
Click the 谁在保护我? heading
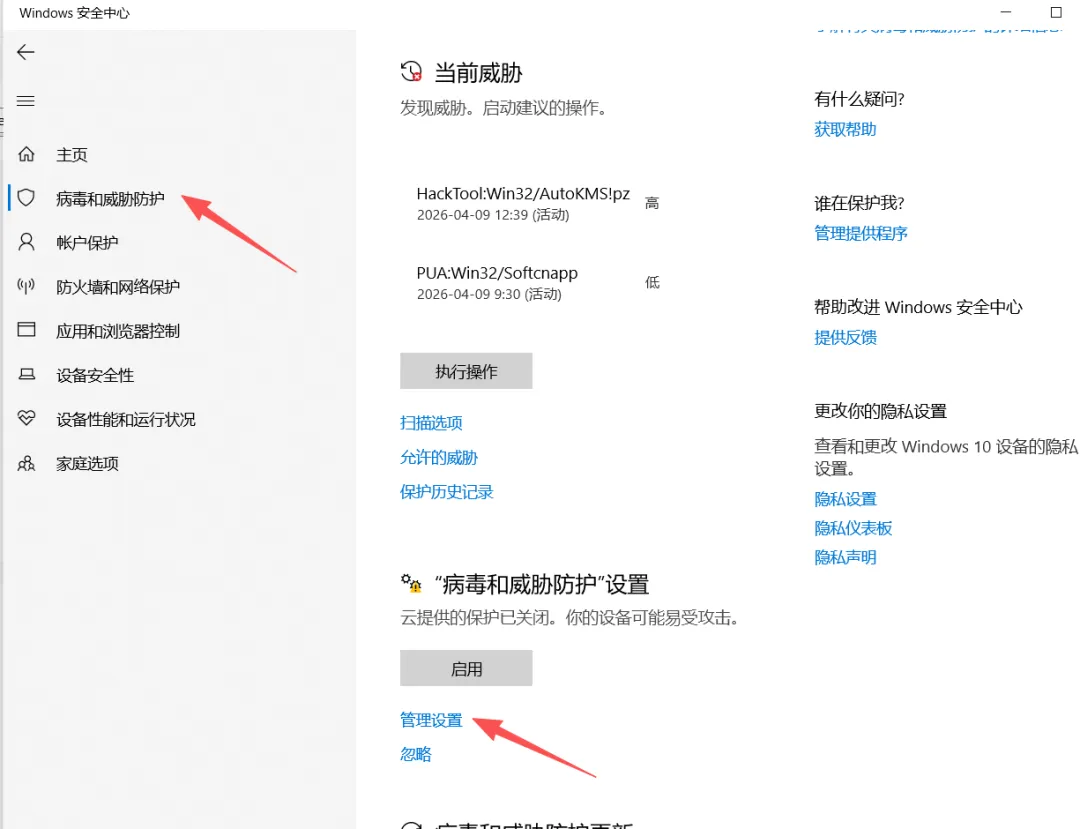click(859, 203)
